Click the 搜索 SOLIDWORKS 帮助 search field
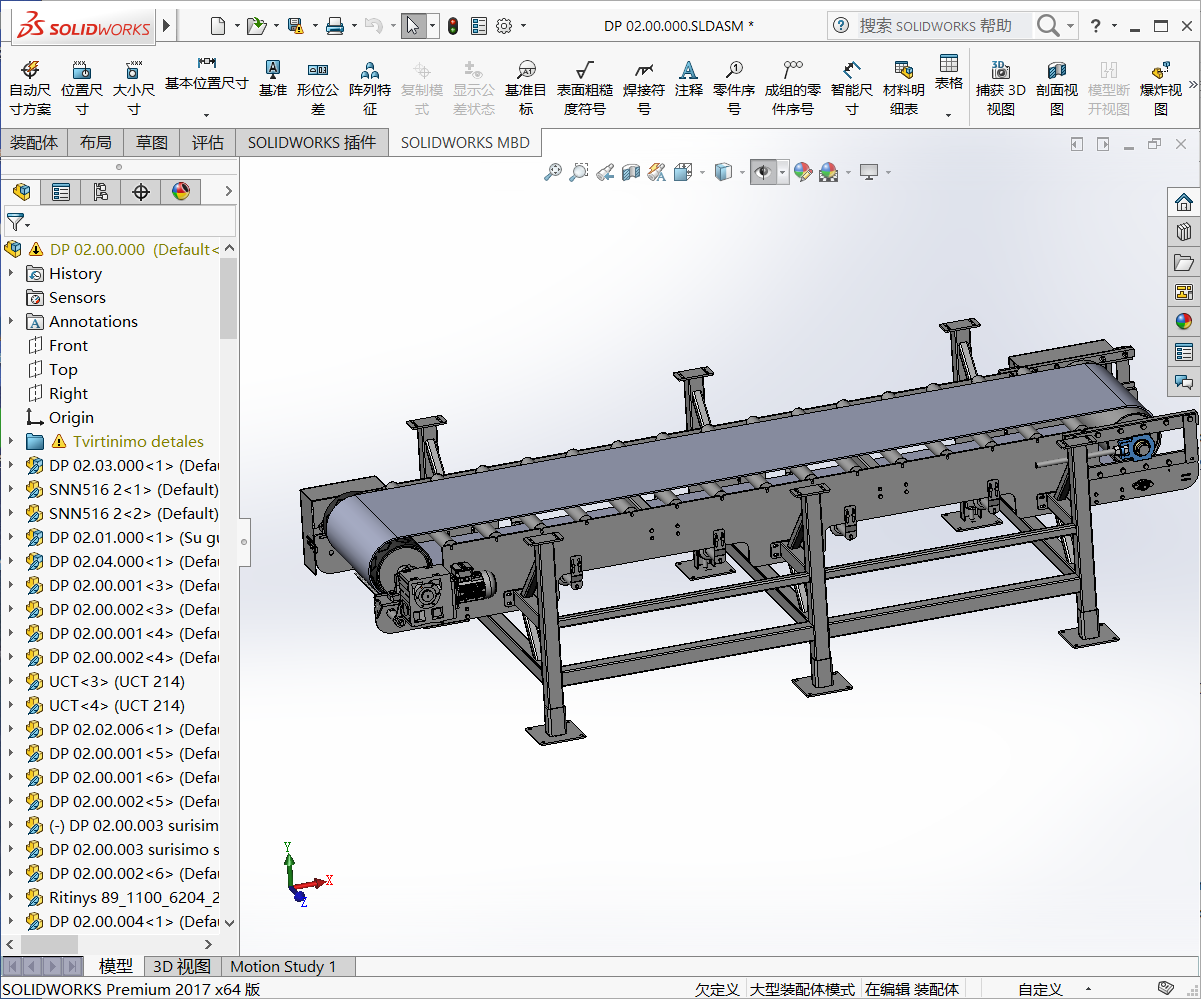Image resolution: width=1201 pixels, height=999 pixels. tap(935, 26)
